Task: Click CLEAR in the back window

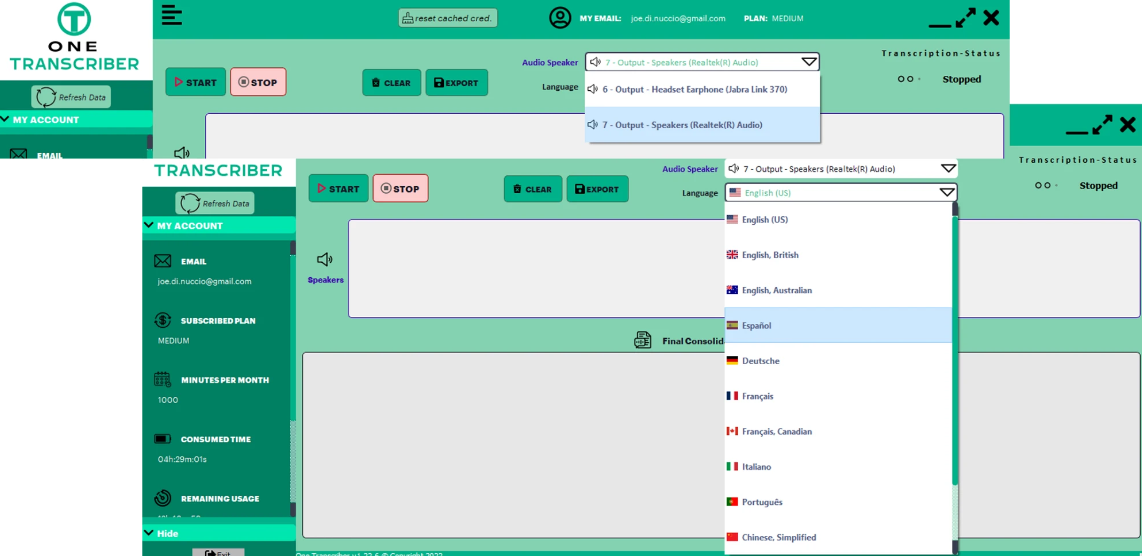Action: [x=392, y=83]
